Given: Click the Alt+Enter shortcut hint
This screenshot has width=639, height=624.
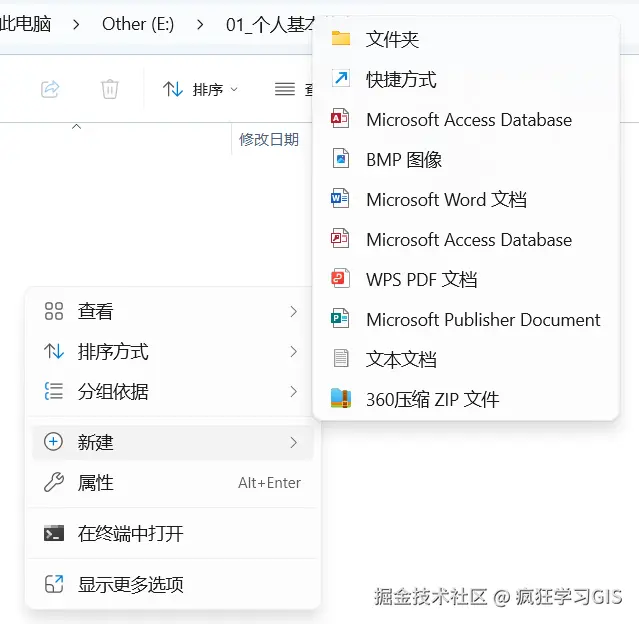Looking at the screenshot, I should tap(269, 483).
